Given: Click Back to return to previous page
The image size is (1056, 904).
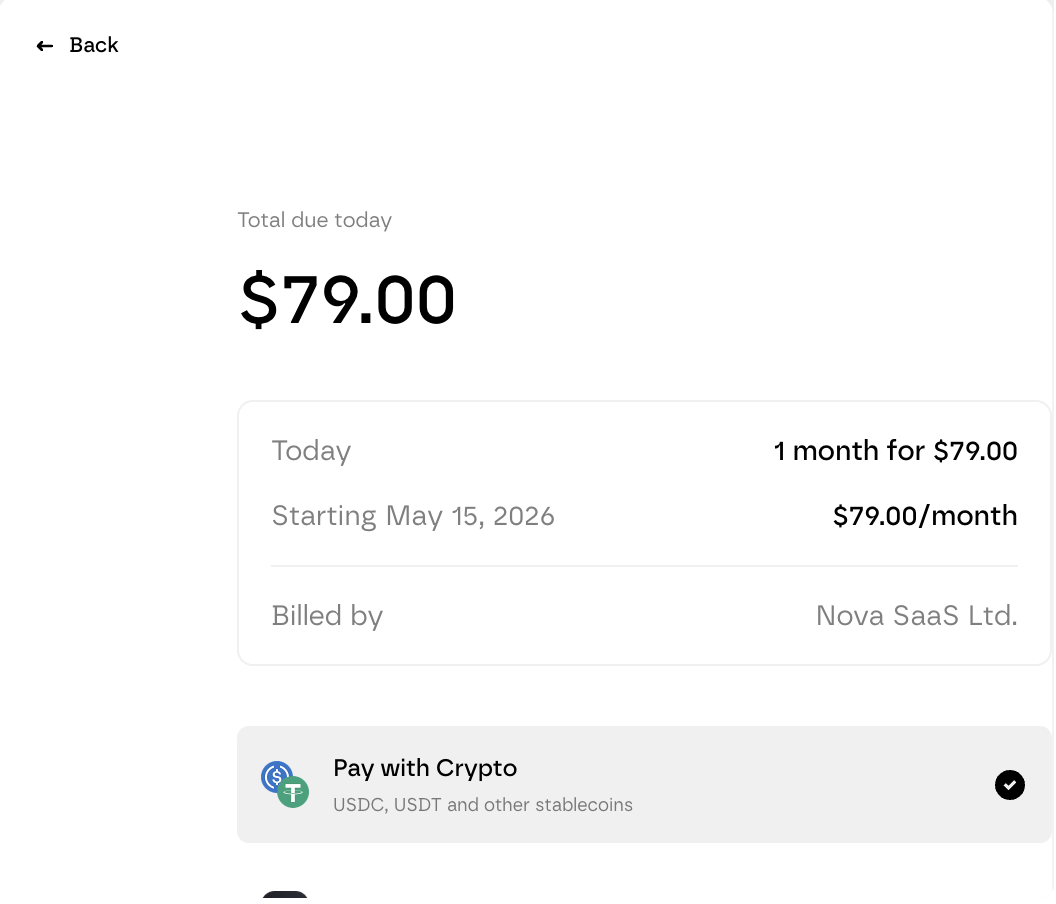Looking at the screenshot, I should click(77, 45).
